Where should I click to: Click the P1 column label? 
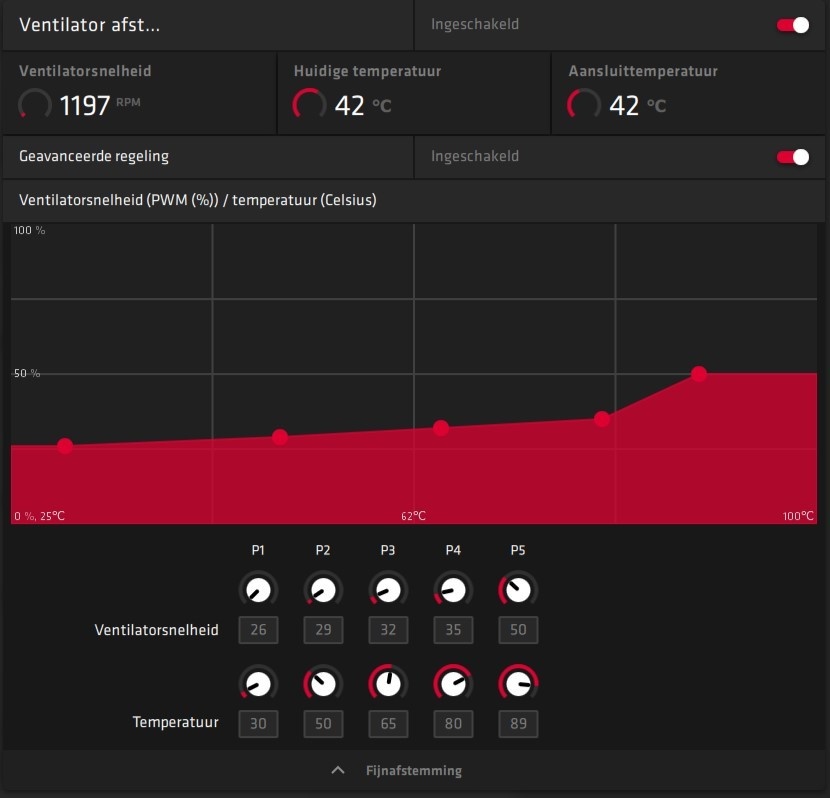pos(258,550)
